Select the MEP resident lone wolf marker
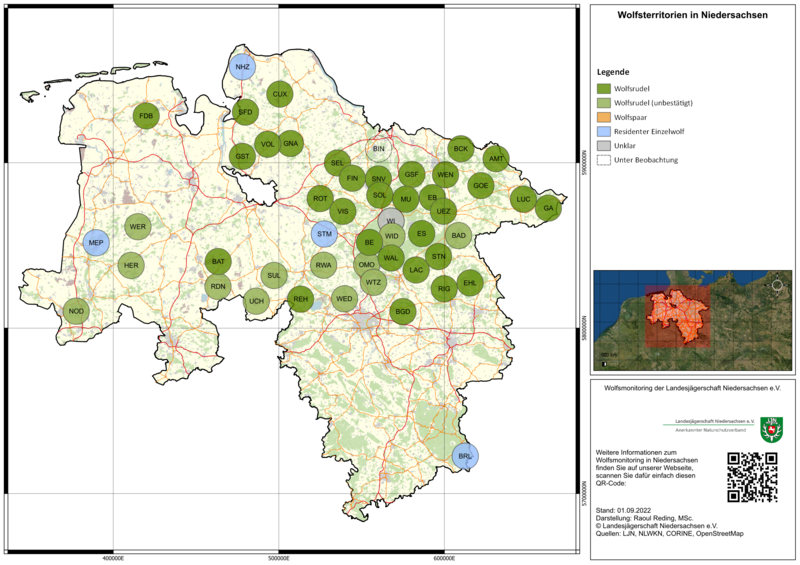 point(96,243)
